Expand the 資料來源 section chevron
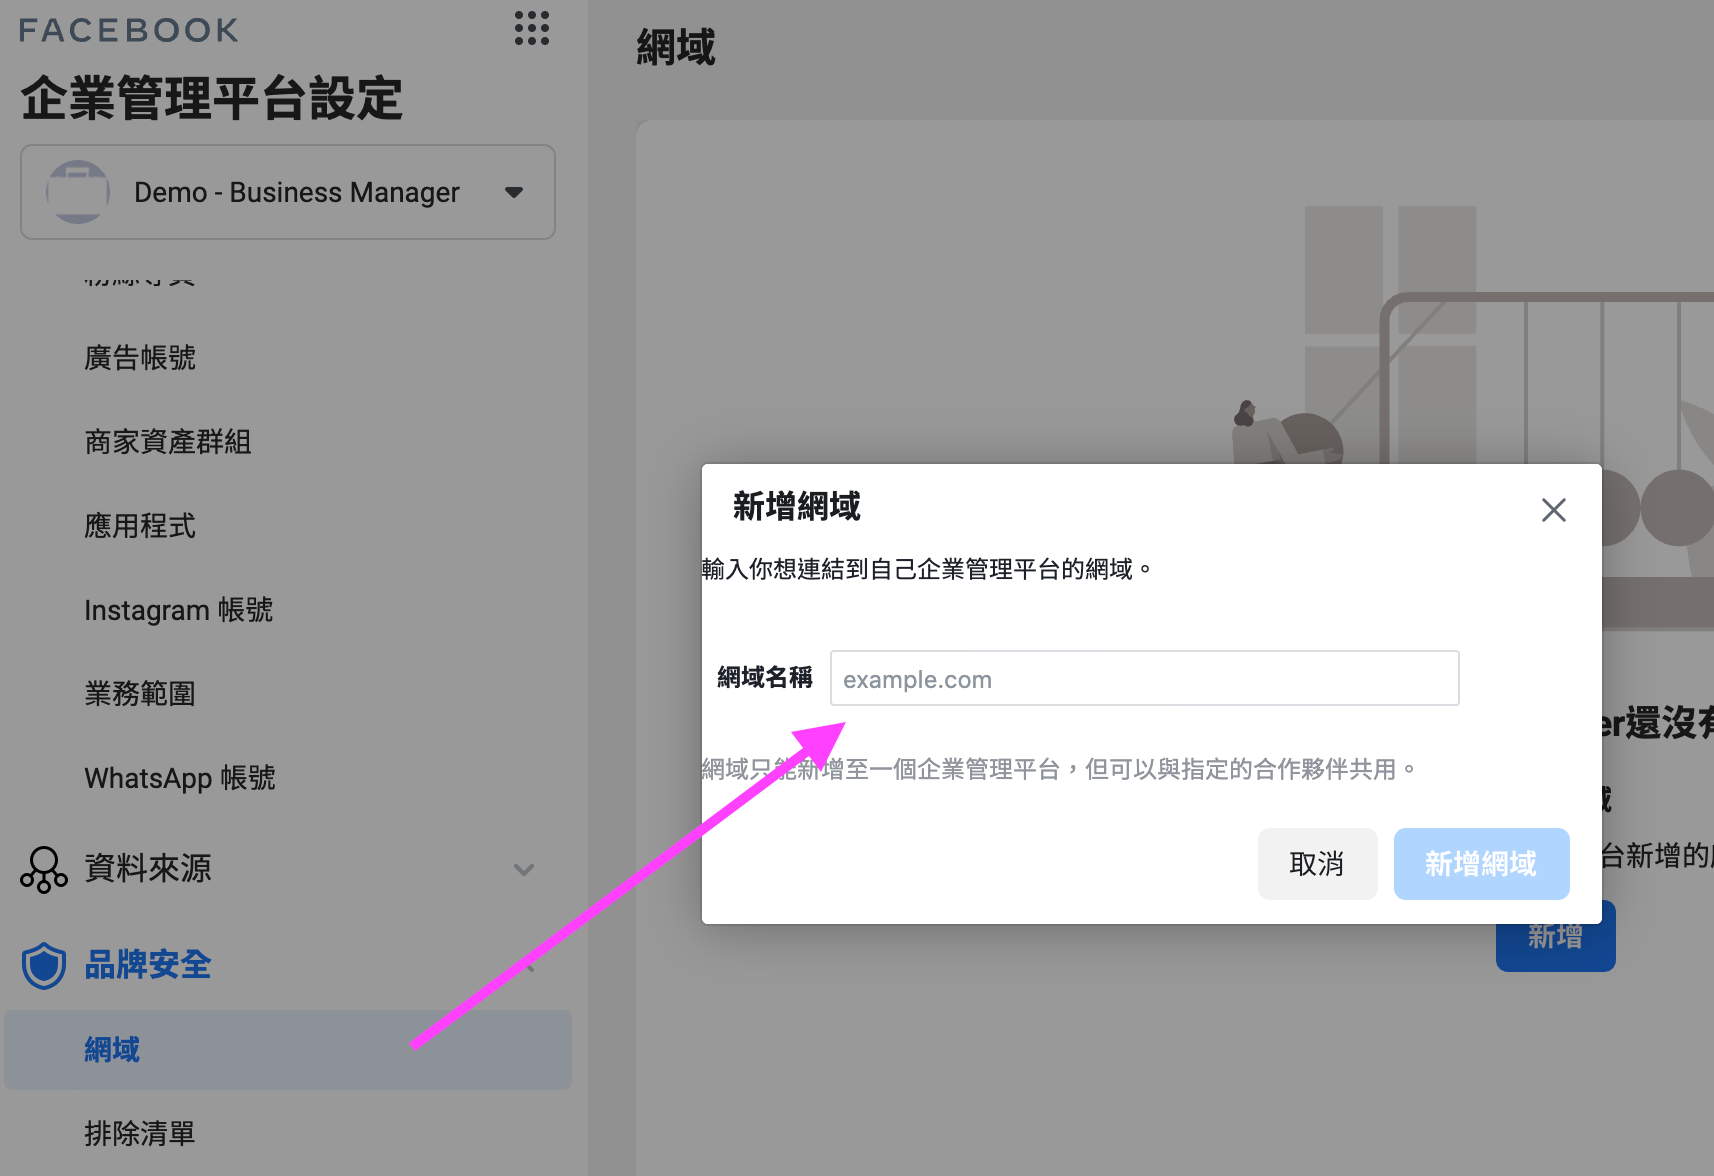This screenshot has height=1176, width=1714. [524, 869]
